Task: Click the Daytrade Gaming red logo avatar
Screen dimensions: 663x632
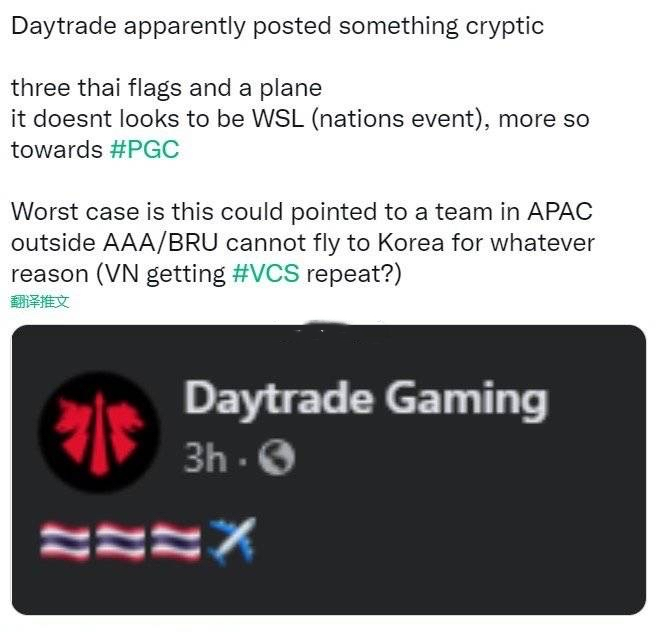Action: [99, 432]
